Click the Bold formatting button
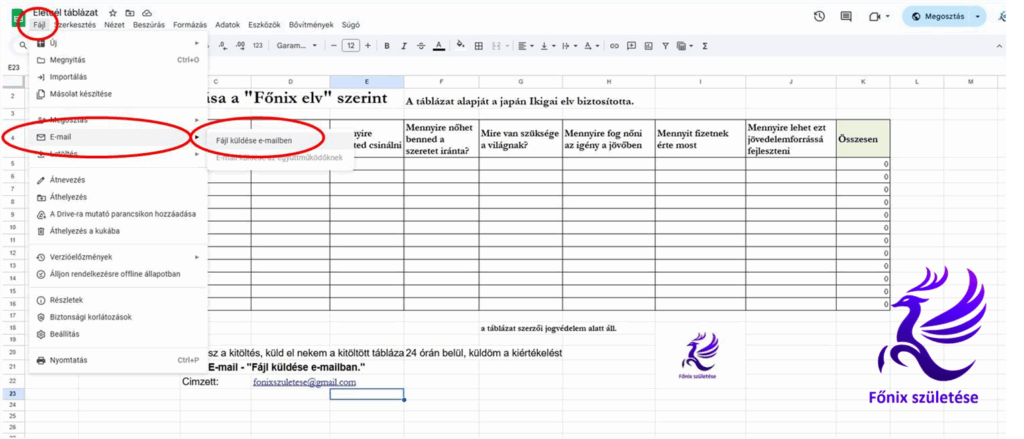This screenshot has height=439, width=1024. 387,46
